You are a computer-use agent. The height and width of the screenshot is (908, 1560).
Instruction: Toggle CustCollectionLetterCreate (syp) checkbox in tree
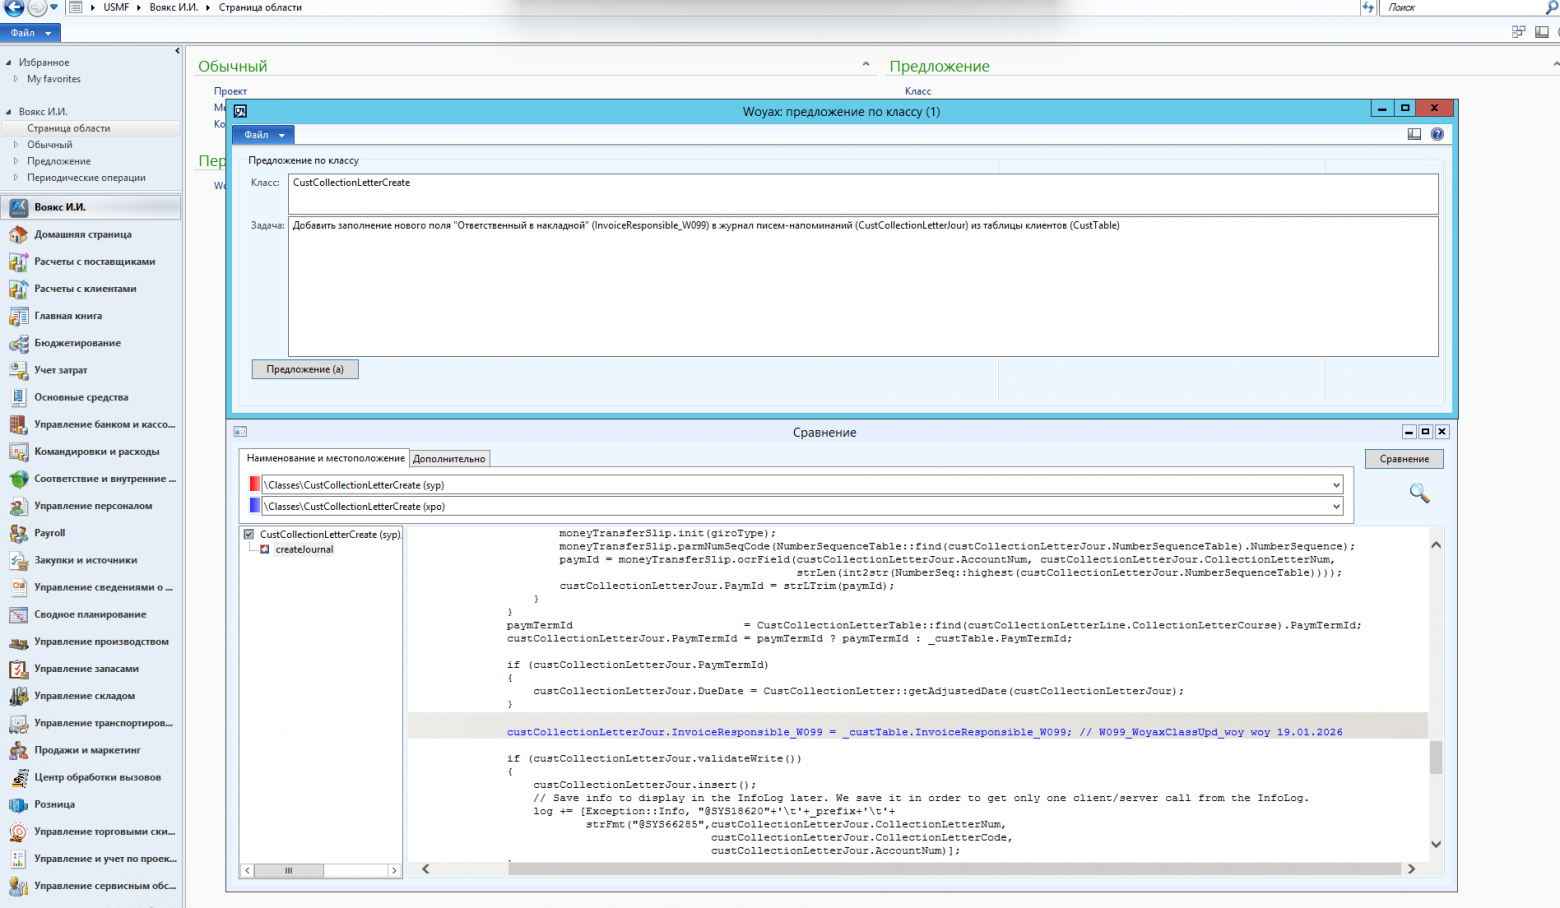click(x=249, y=534)
